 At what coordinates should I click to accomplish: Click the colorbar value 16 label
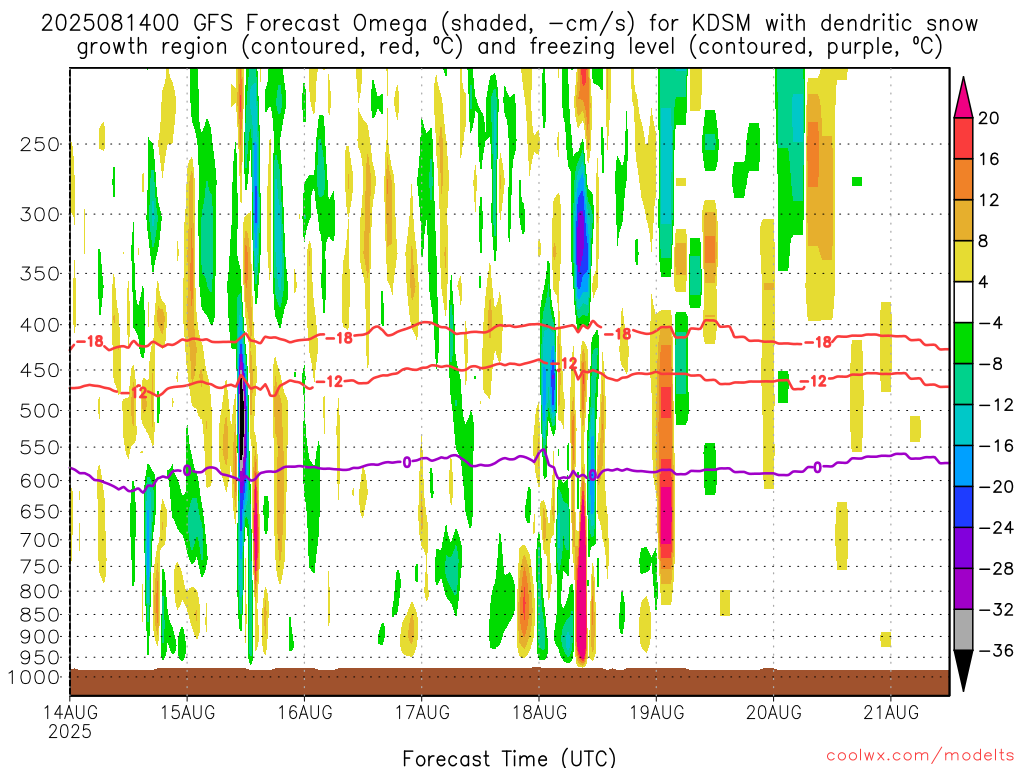point(989,159)
